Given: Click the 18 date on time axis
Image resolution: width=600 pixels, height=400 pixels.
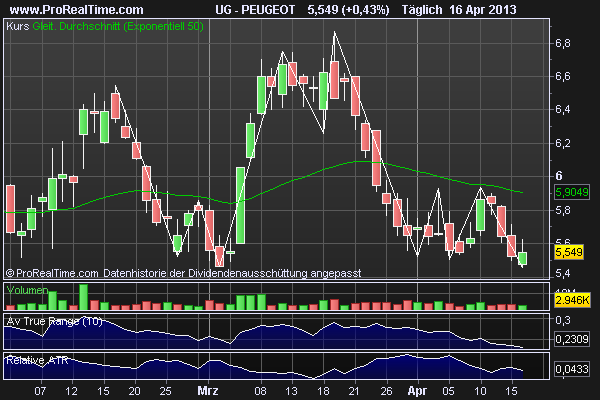Looking at the screenshot, I should (x=323, y=391).
